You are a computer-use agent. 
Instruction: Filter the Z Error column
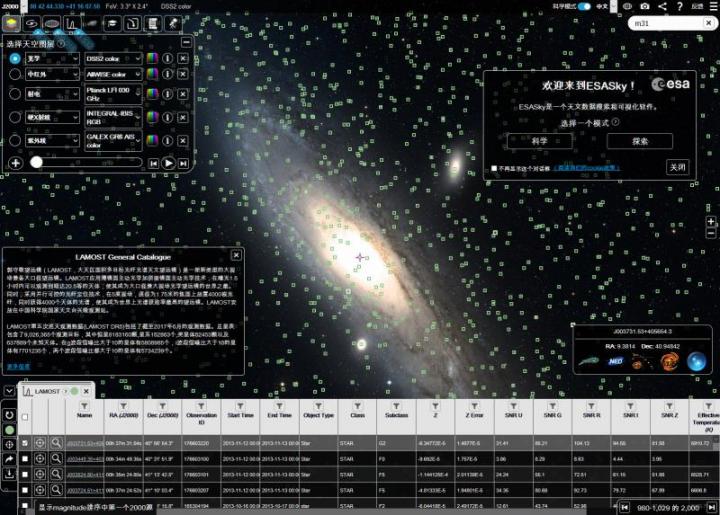[x=474, y=406]
